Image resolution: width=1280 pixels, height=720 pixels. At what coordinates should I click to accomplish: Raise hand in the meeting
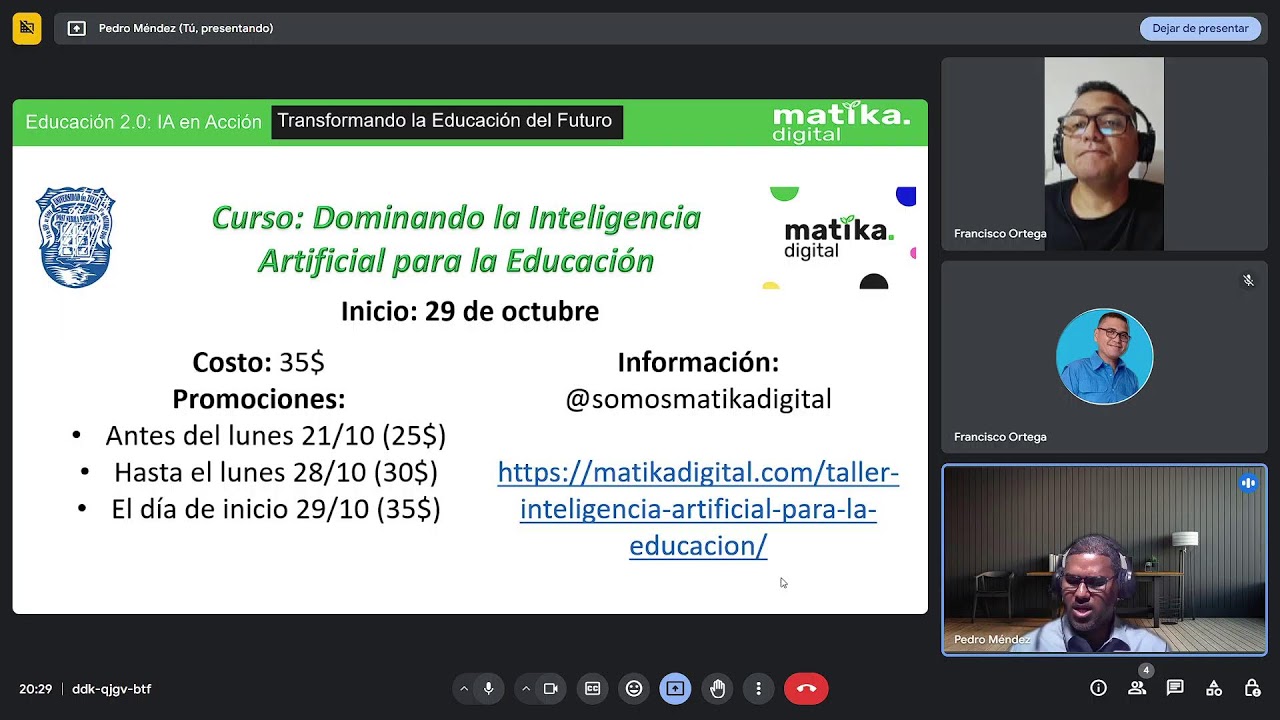pos(717,688)
